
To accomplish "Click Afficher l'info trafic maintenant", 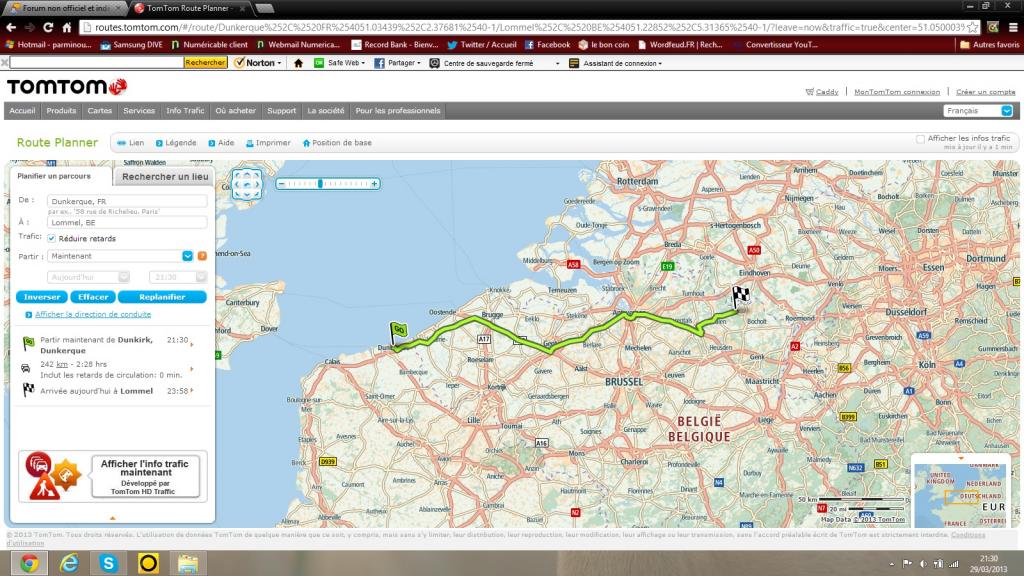I will coord(145,476).
